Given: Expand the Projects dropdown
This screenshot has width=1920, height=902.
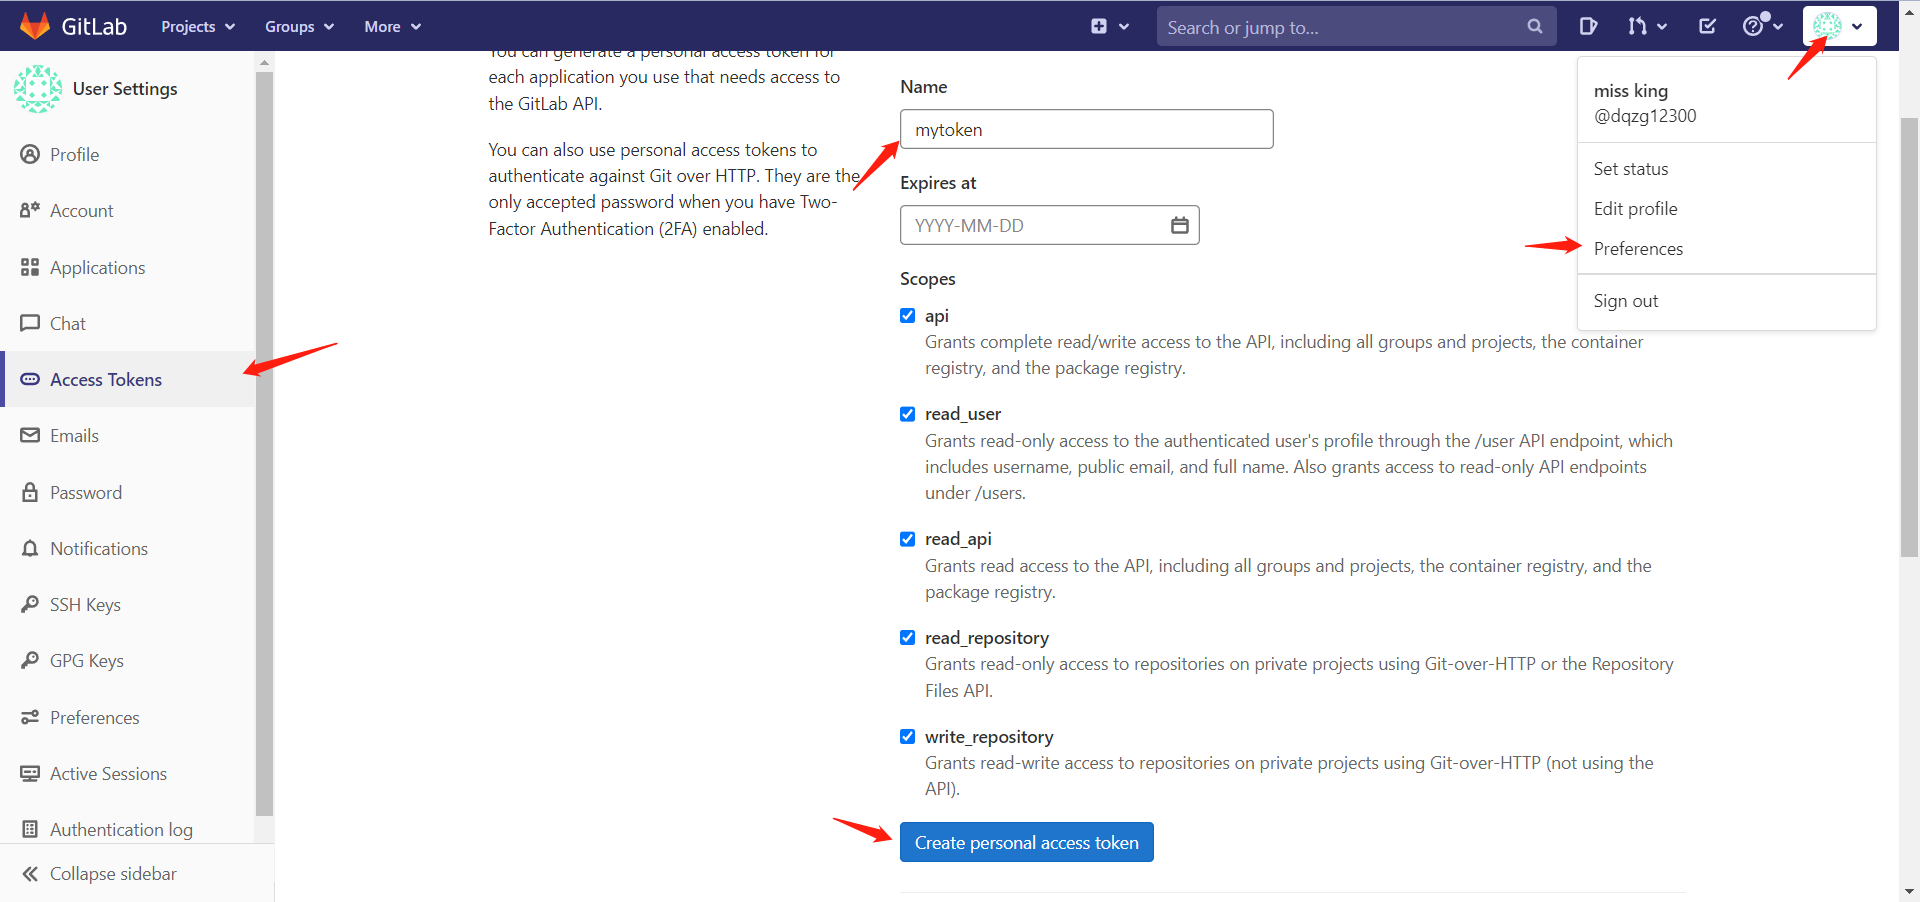Looking at the screenshot, I should coord(198,27).
